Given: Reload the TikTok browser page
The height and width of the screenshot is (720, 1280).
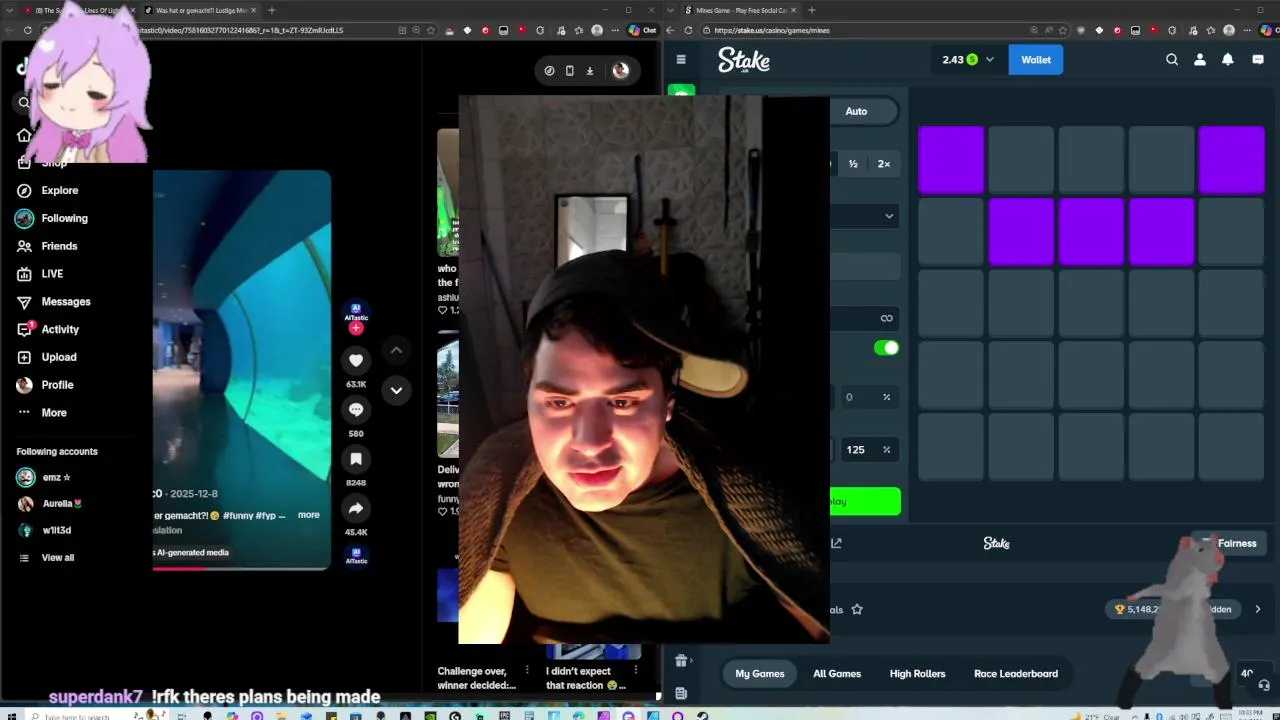Looking at the screenshot, I should coord(28,30).
